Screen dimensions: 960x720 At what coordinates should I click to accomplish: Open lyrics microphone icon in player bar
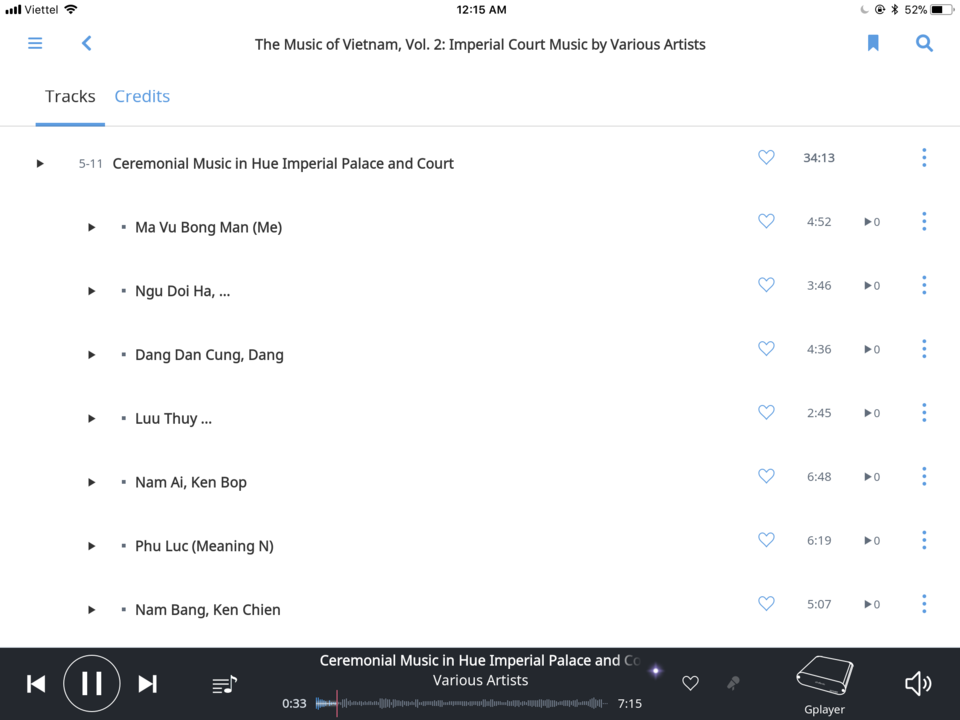(733, 683)
